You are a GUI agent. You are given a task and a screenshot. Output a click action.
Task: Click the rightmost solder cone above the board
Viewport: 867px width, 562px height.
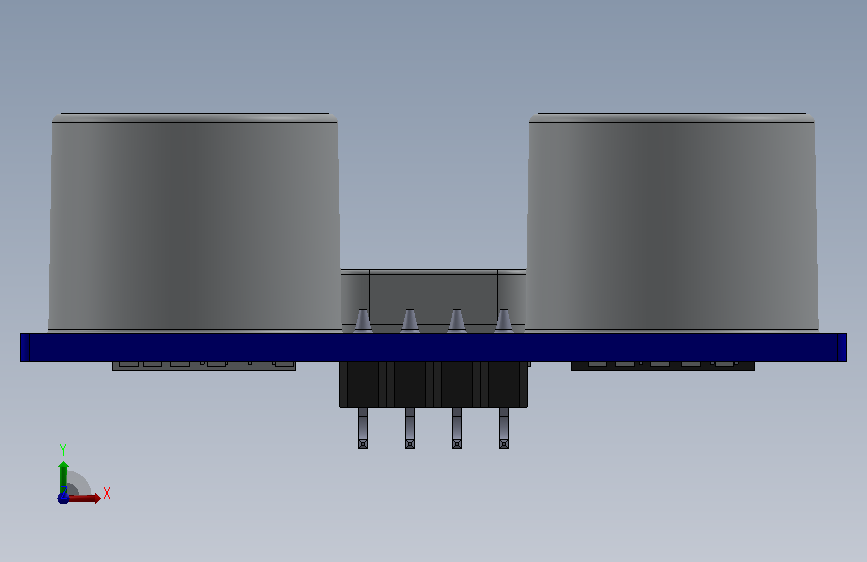point(504,321)
